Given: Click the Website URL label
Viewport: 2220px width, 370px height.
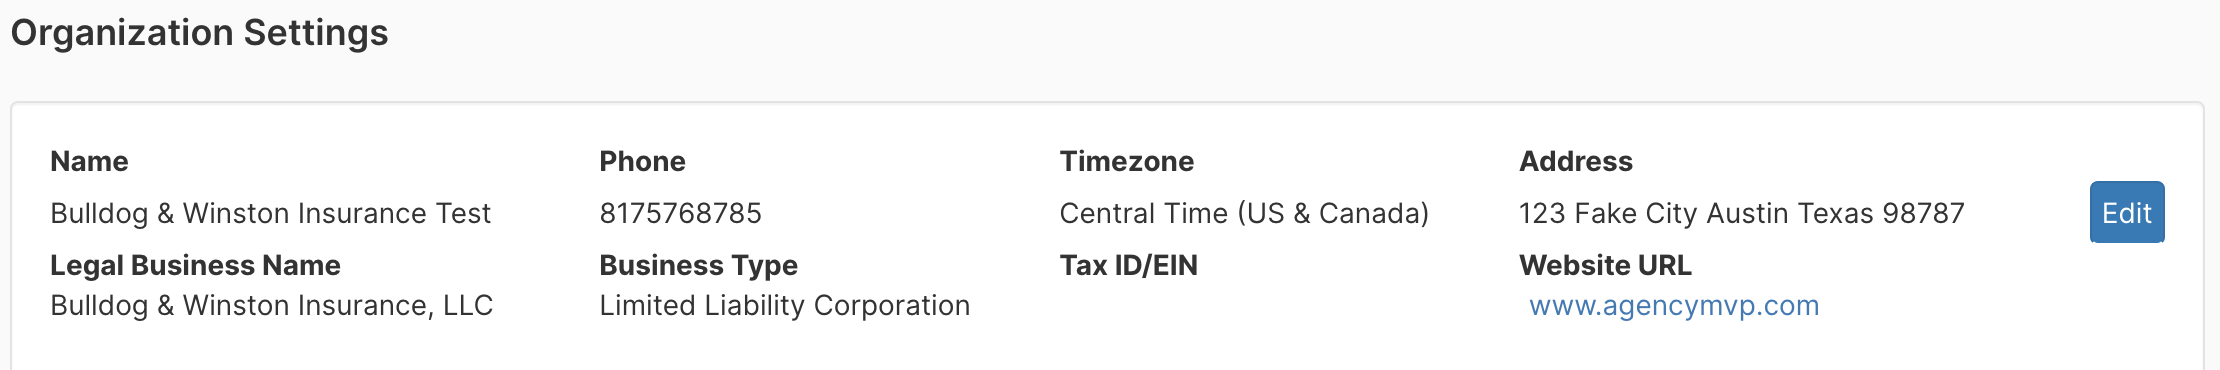Looking at the screenshot, I should tap(1605, 265).
